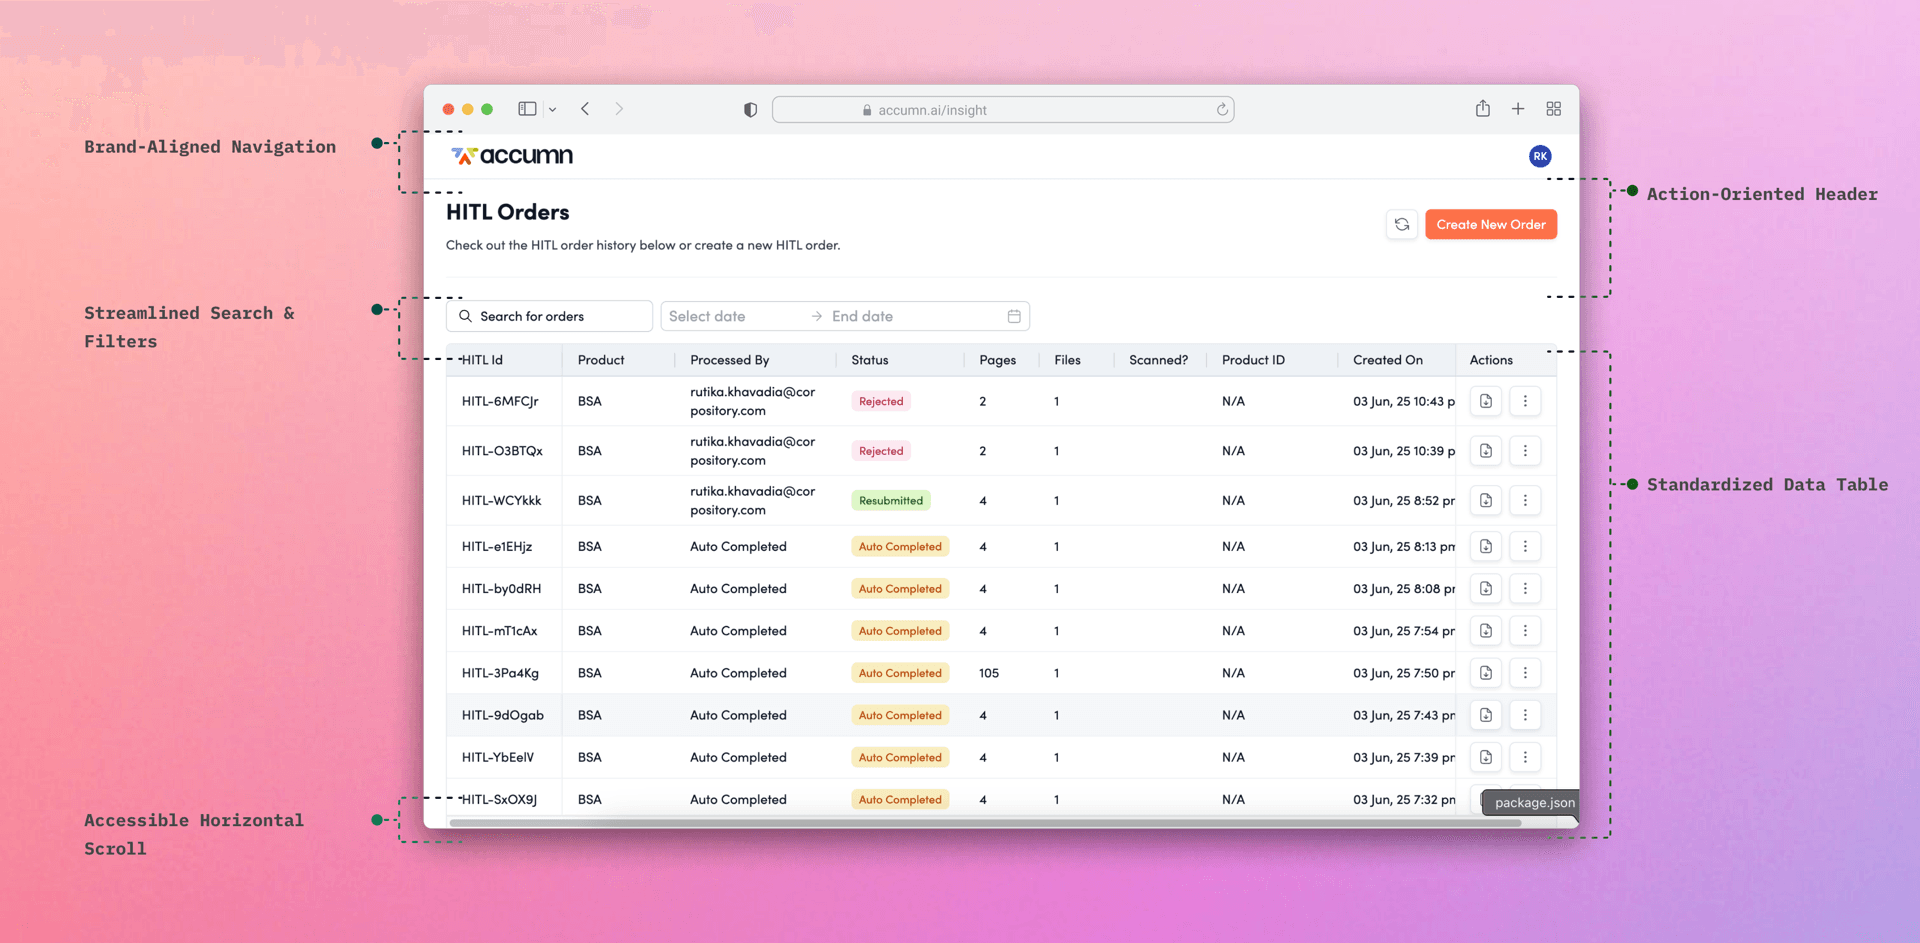This screenshot has width=1920, height=943.
Task: Download file for HITL-e1EHjz row
Action: point(1486,546)
